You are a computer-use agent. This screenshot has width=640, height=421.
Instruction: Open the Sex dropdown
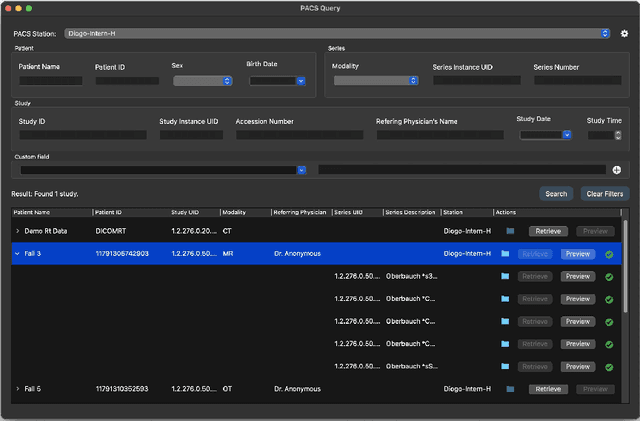[x=203, y=81]
